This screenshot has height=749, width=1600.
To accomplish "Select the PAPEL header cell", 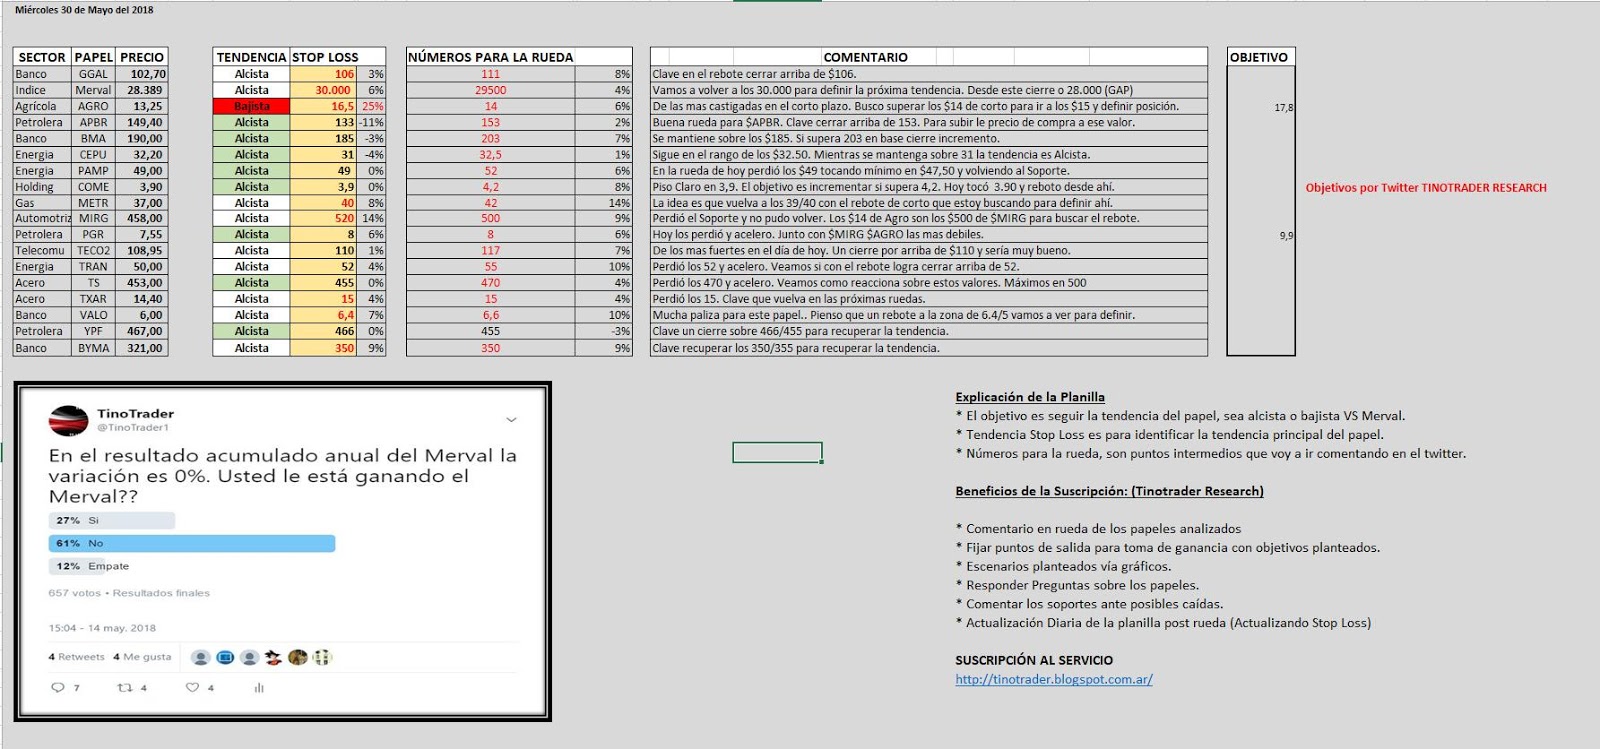I will tap(93, 57).
